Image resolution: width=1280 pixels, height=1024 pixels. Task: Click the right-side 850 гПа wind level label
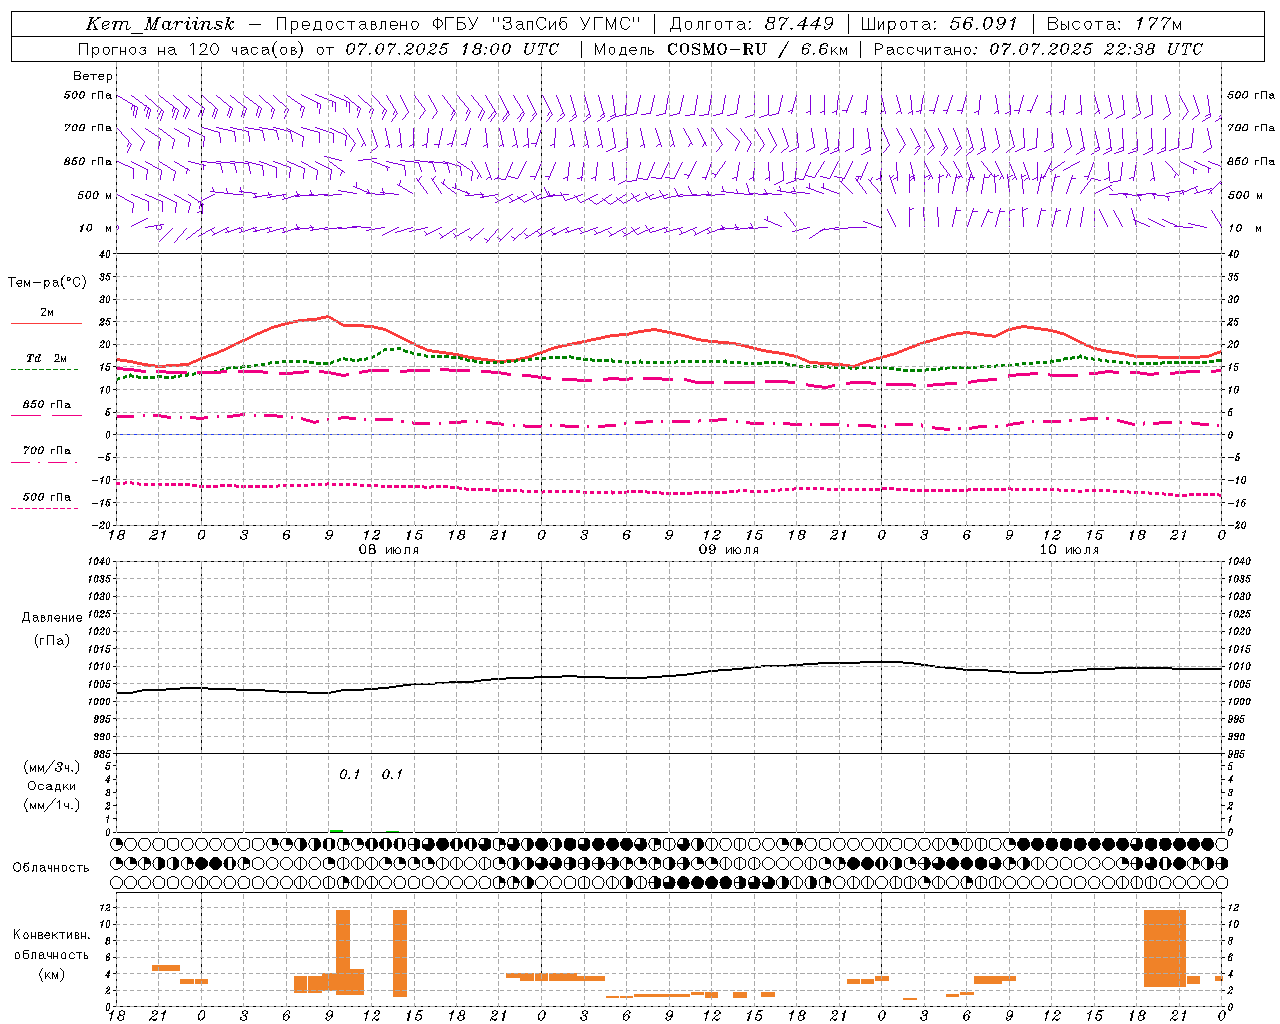tap(1251, 161)
